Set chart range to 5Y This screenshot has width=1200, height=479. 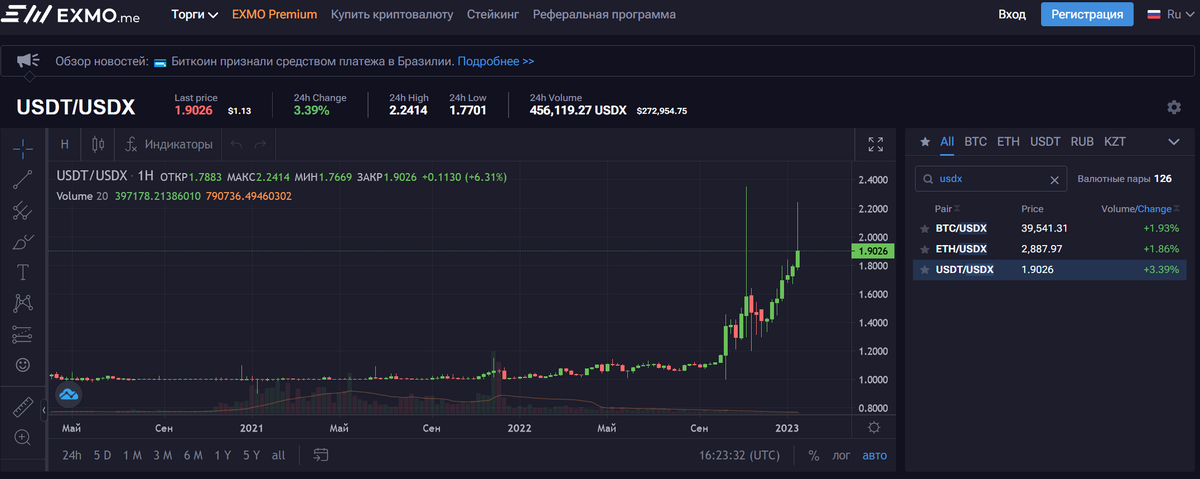[x=251, y=455]
